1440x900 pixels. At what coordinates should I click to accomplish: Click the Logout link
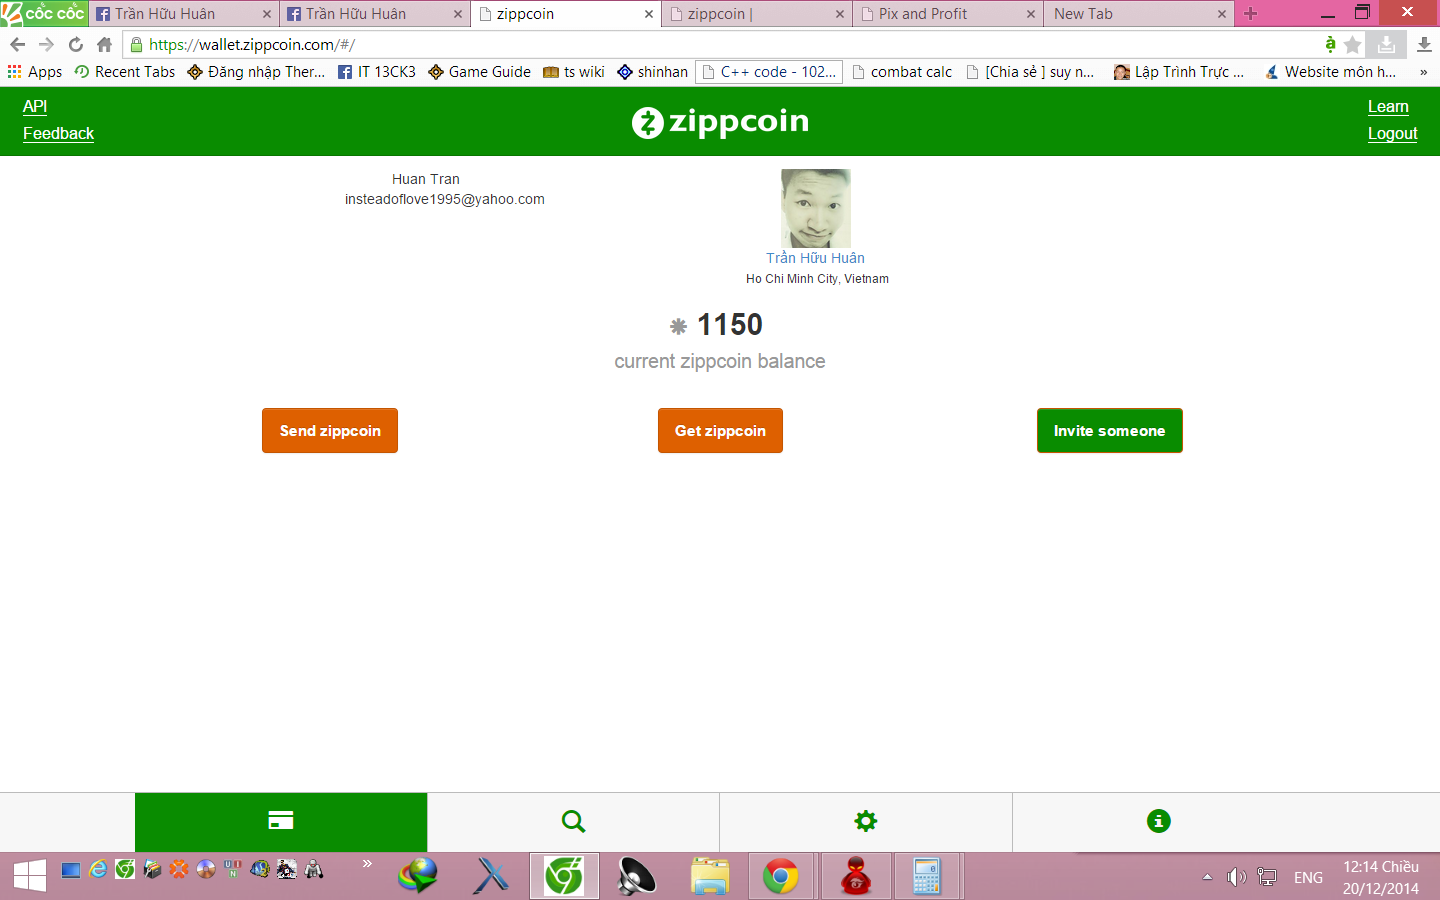1393,133
